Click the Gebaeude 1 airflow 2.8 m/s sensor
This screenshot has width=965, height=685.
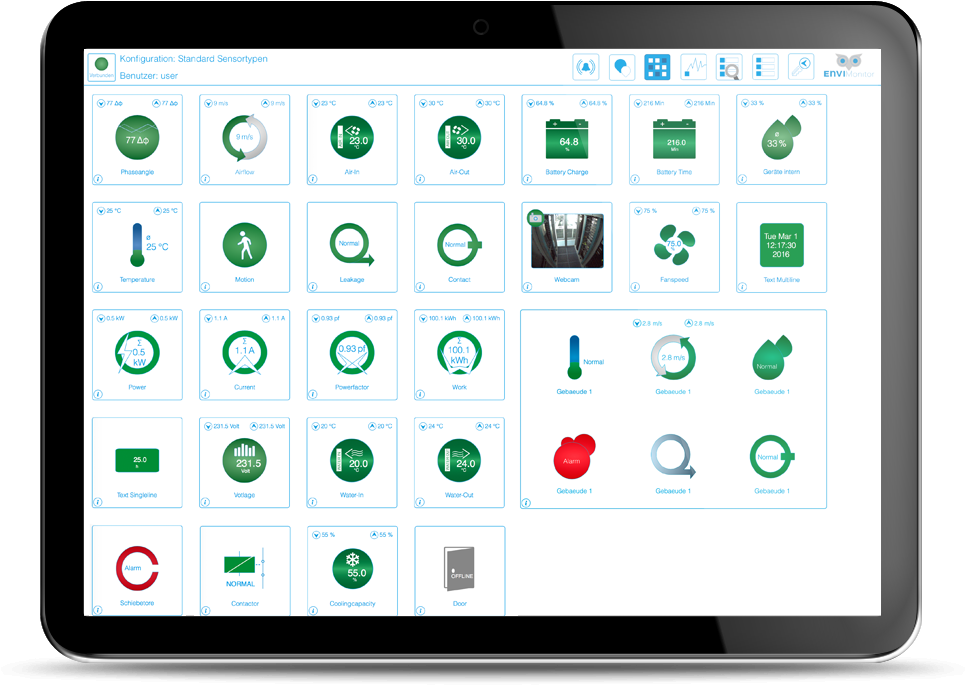[x=673, y=357]
